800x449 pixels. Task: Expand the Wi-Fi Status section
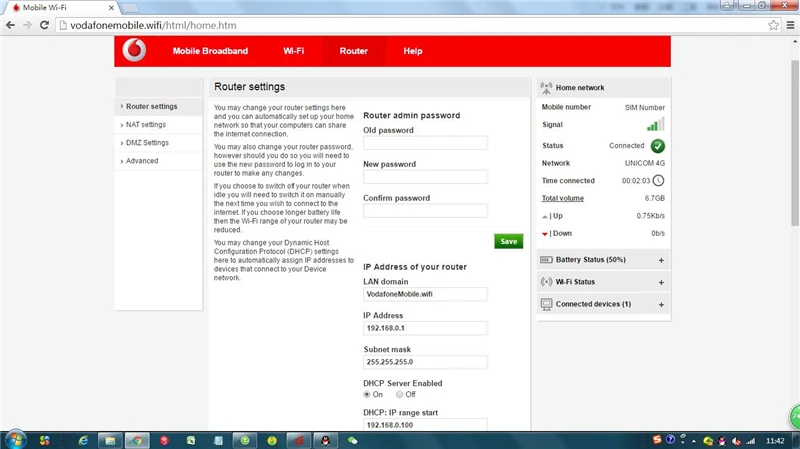tap(661, 282)
